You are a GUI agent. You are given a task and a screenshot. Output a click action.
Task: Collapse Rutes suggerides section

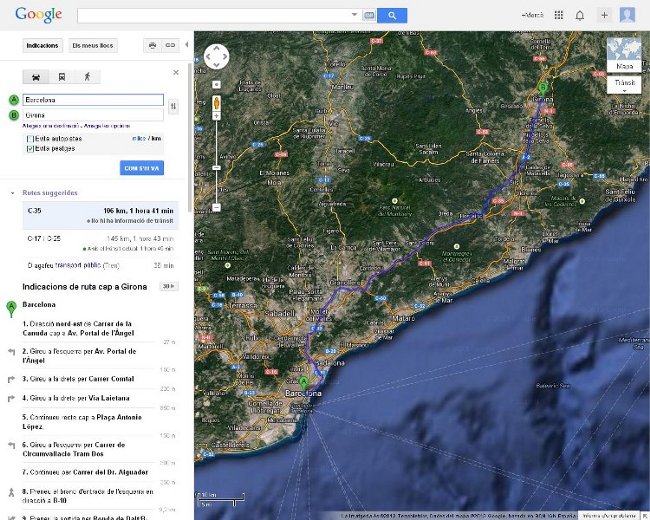pyautogui.click(x=12, y=193)
